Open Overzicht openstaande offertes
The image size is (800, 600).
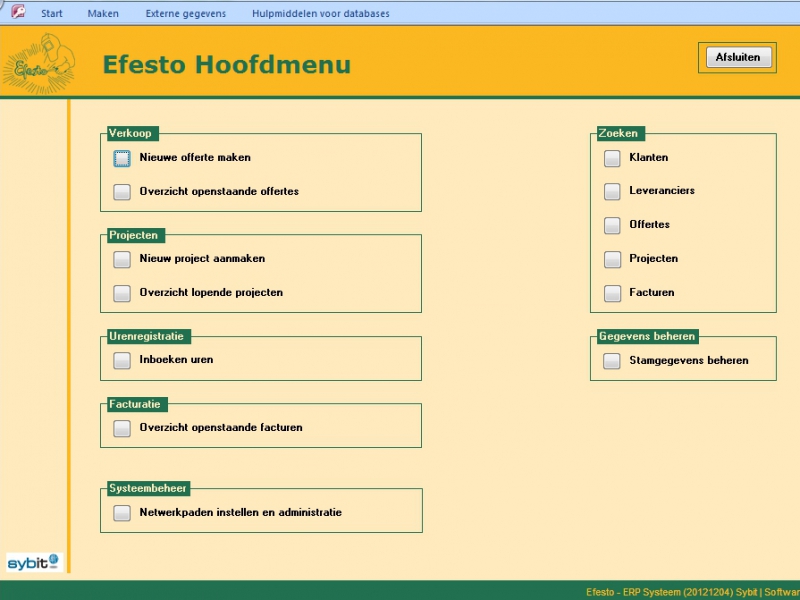click(122, 192)
